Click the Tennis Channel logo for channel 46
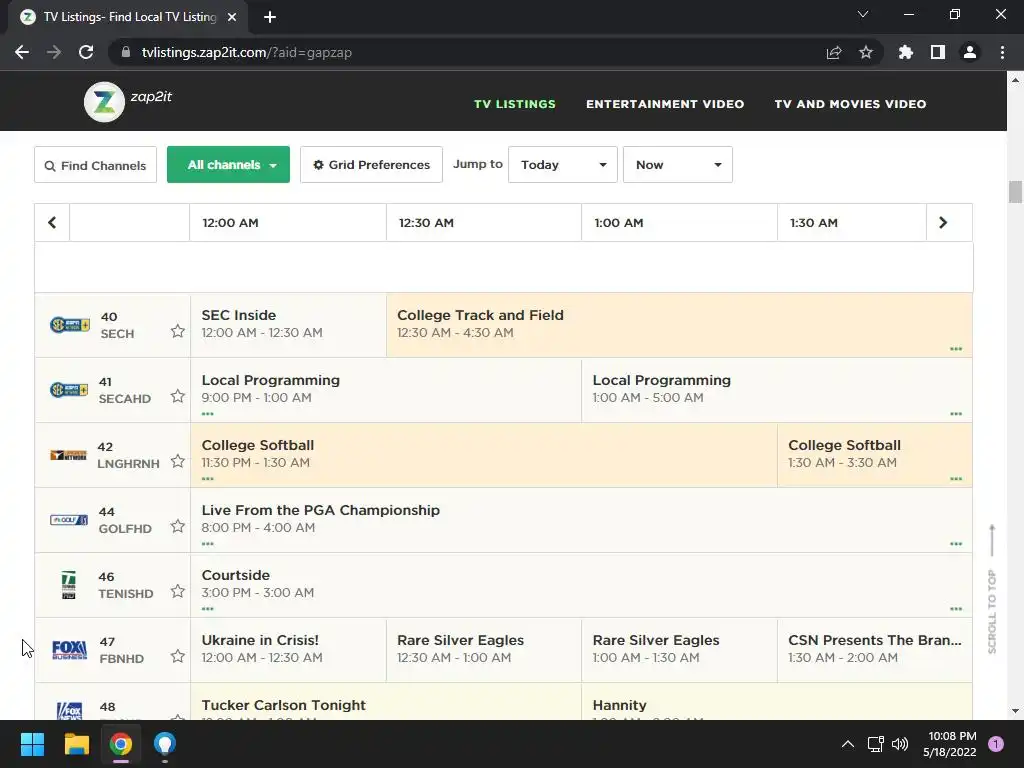Screen dimensions: 1024x768 69,585
